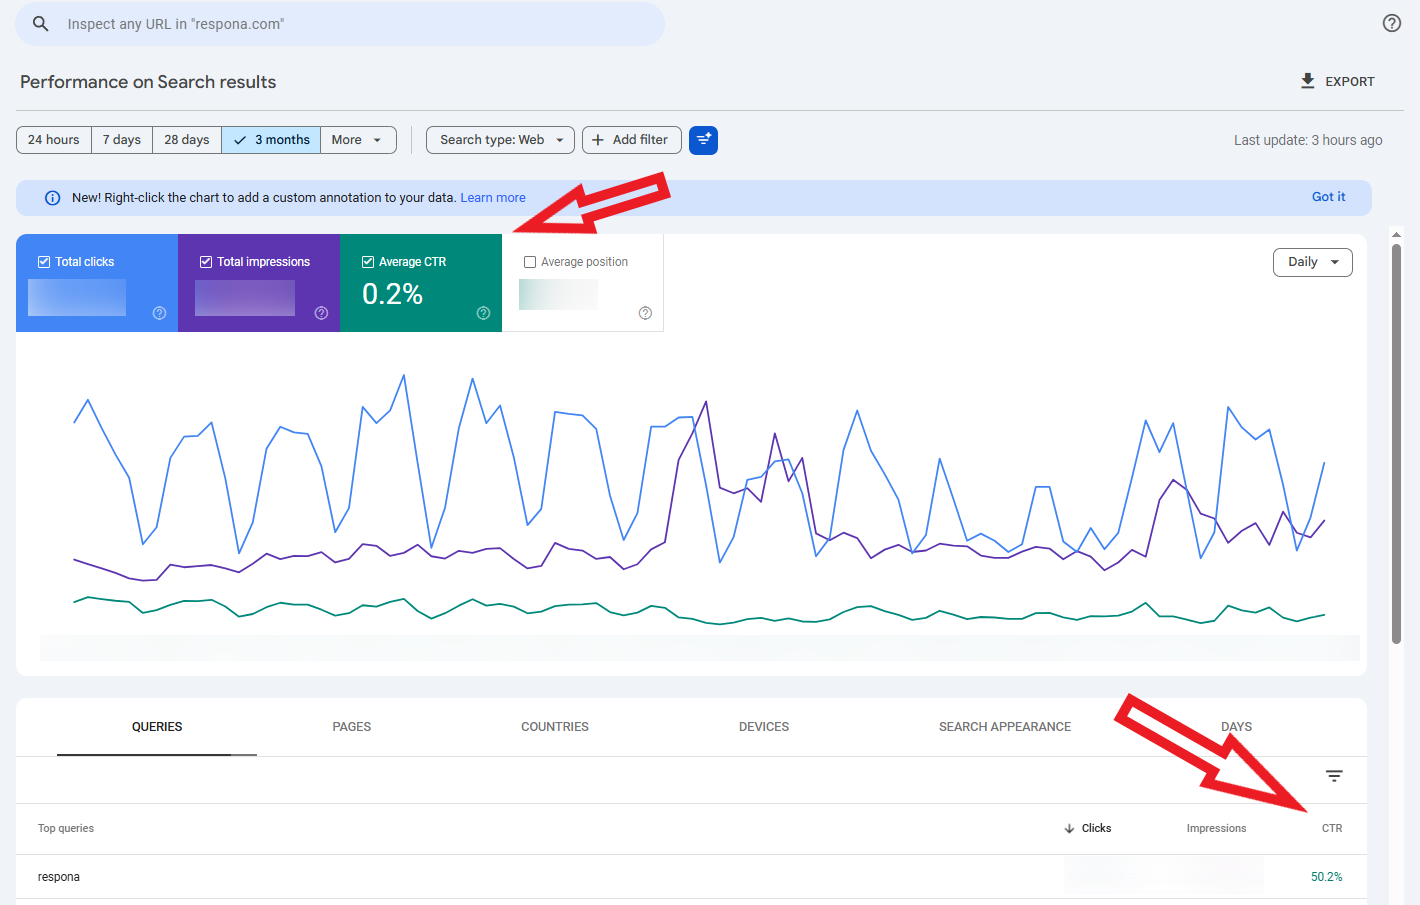Click the sort arrow next to Clicks column
The image size is (1420, 905).
[1069, 828]
